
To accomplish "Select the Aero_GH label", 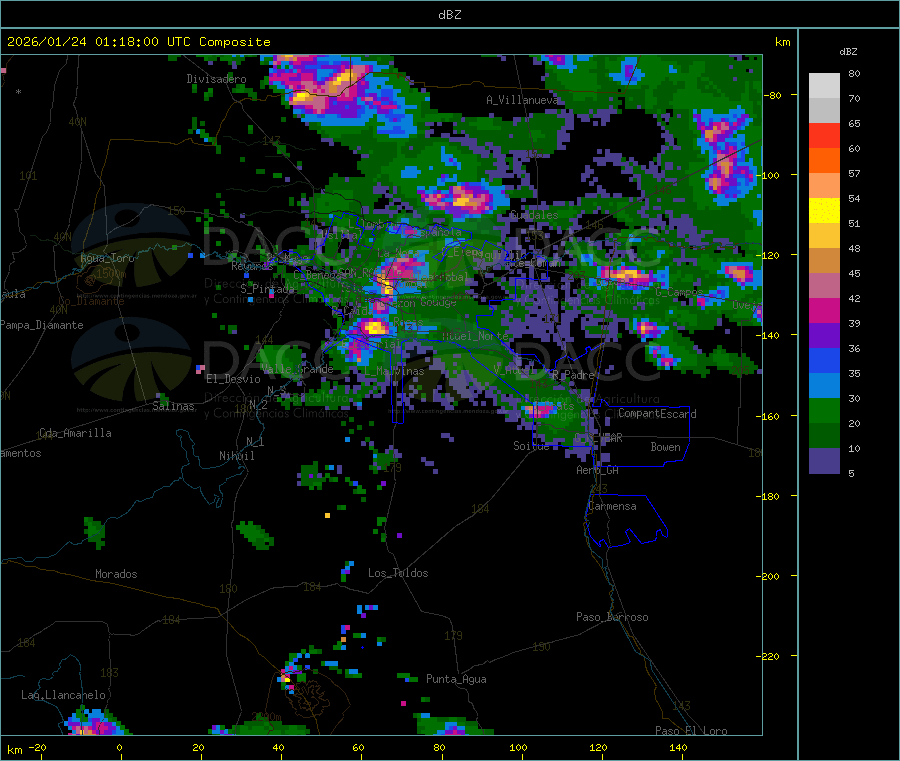I will tap(597, 470).
